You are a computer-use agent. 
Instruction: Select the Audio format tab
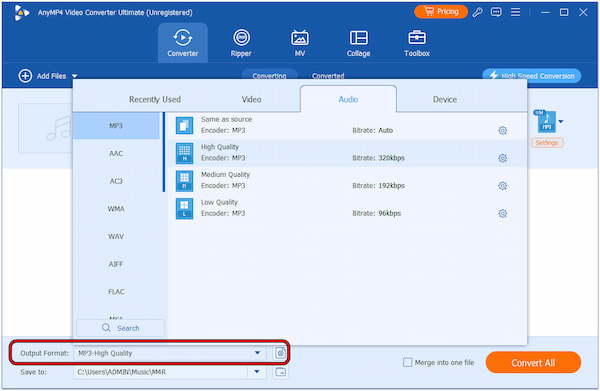pyautogui.click(x=348, y=99)
